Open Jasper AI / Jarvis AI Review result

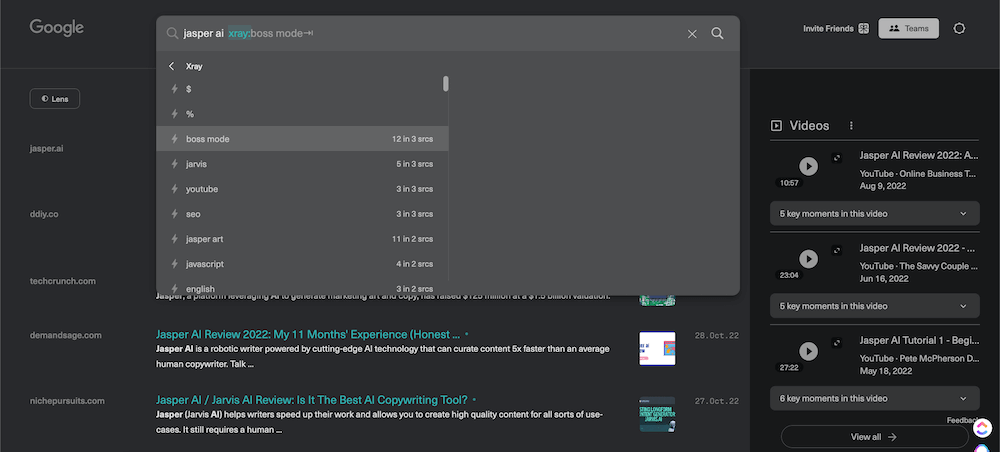[312, 400]
